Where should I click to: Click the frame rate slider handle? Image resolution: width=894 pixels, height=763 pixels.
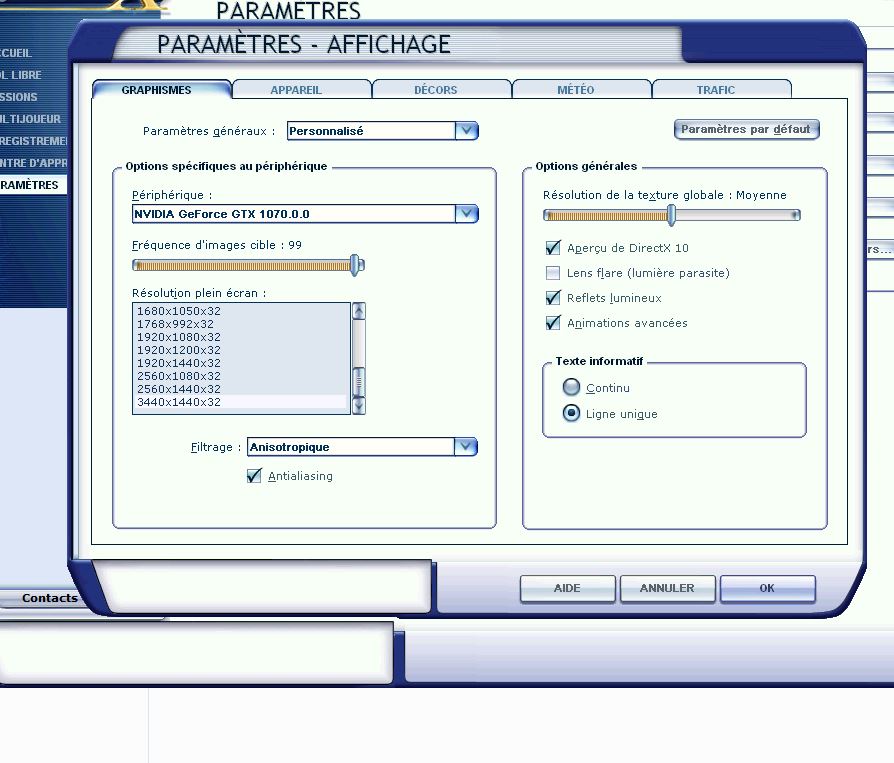click(x=355, y=265)
